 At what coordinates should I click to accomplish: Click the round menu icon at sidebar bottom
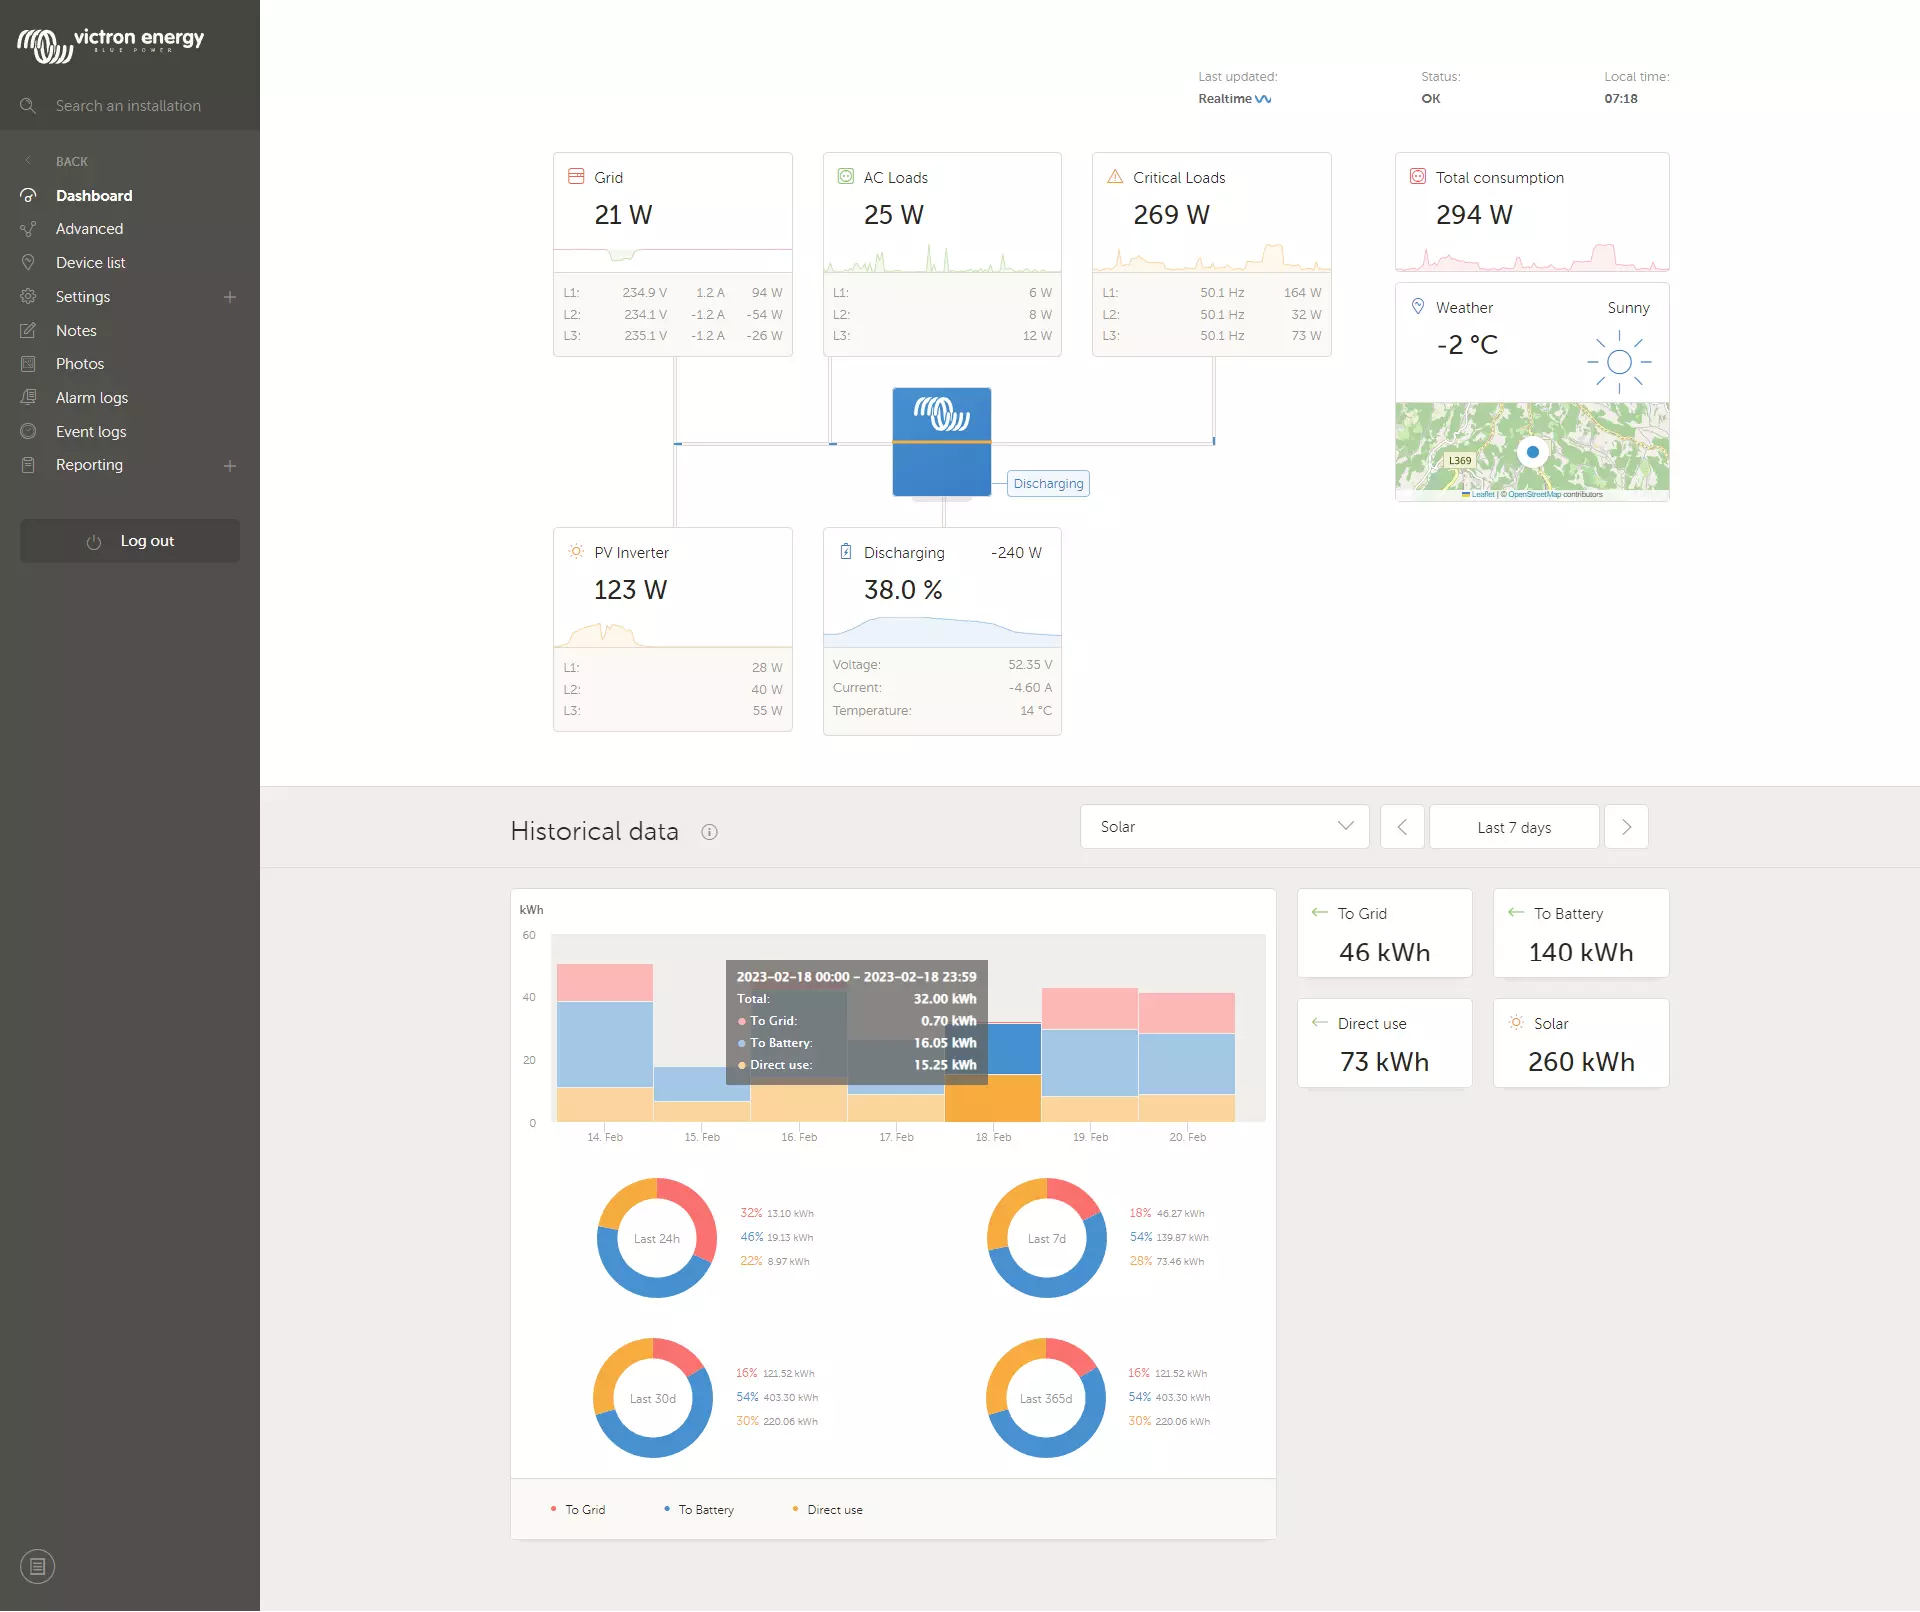point(37,1566)
